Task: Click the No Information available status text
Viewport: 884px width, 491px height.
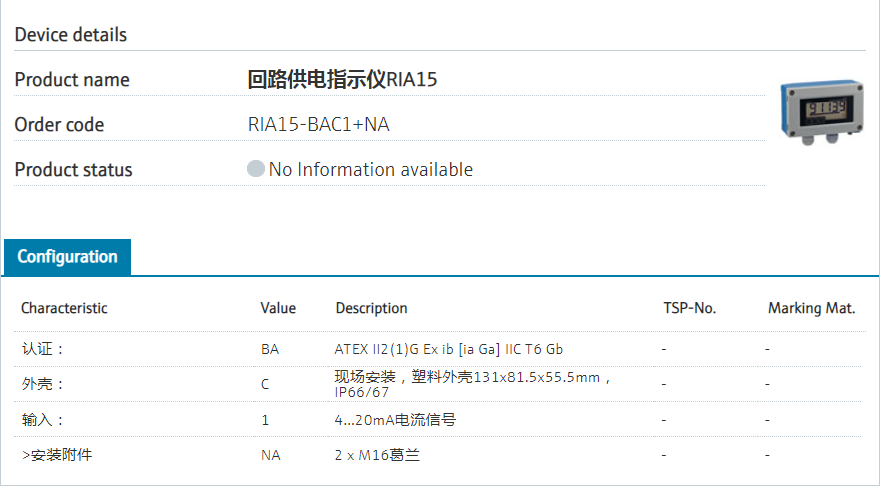Action: coord(370,170)
